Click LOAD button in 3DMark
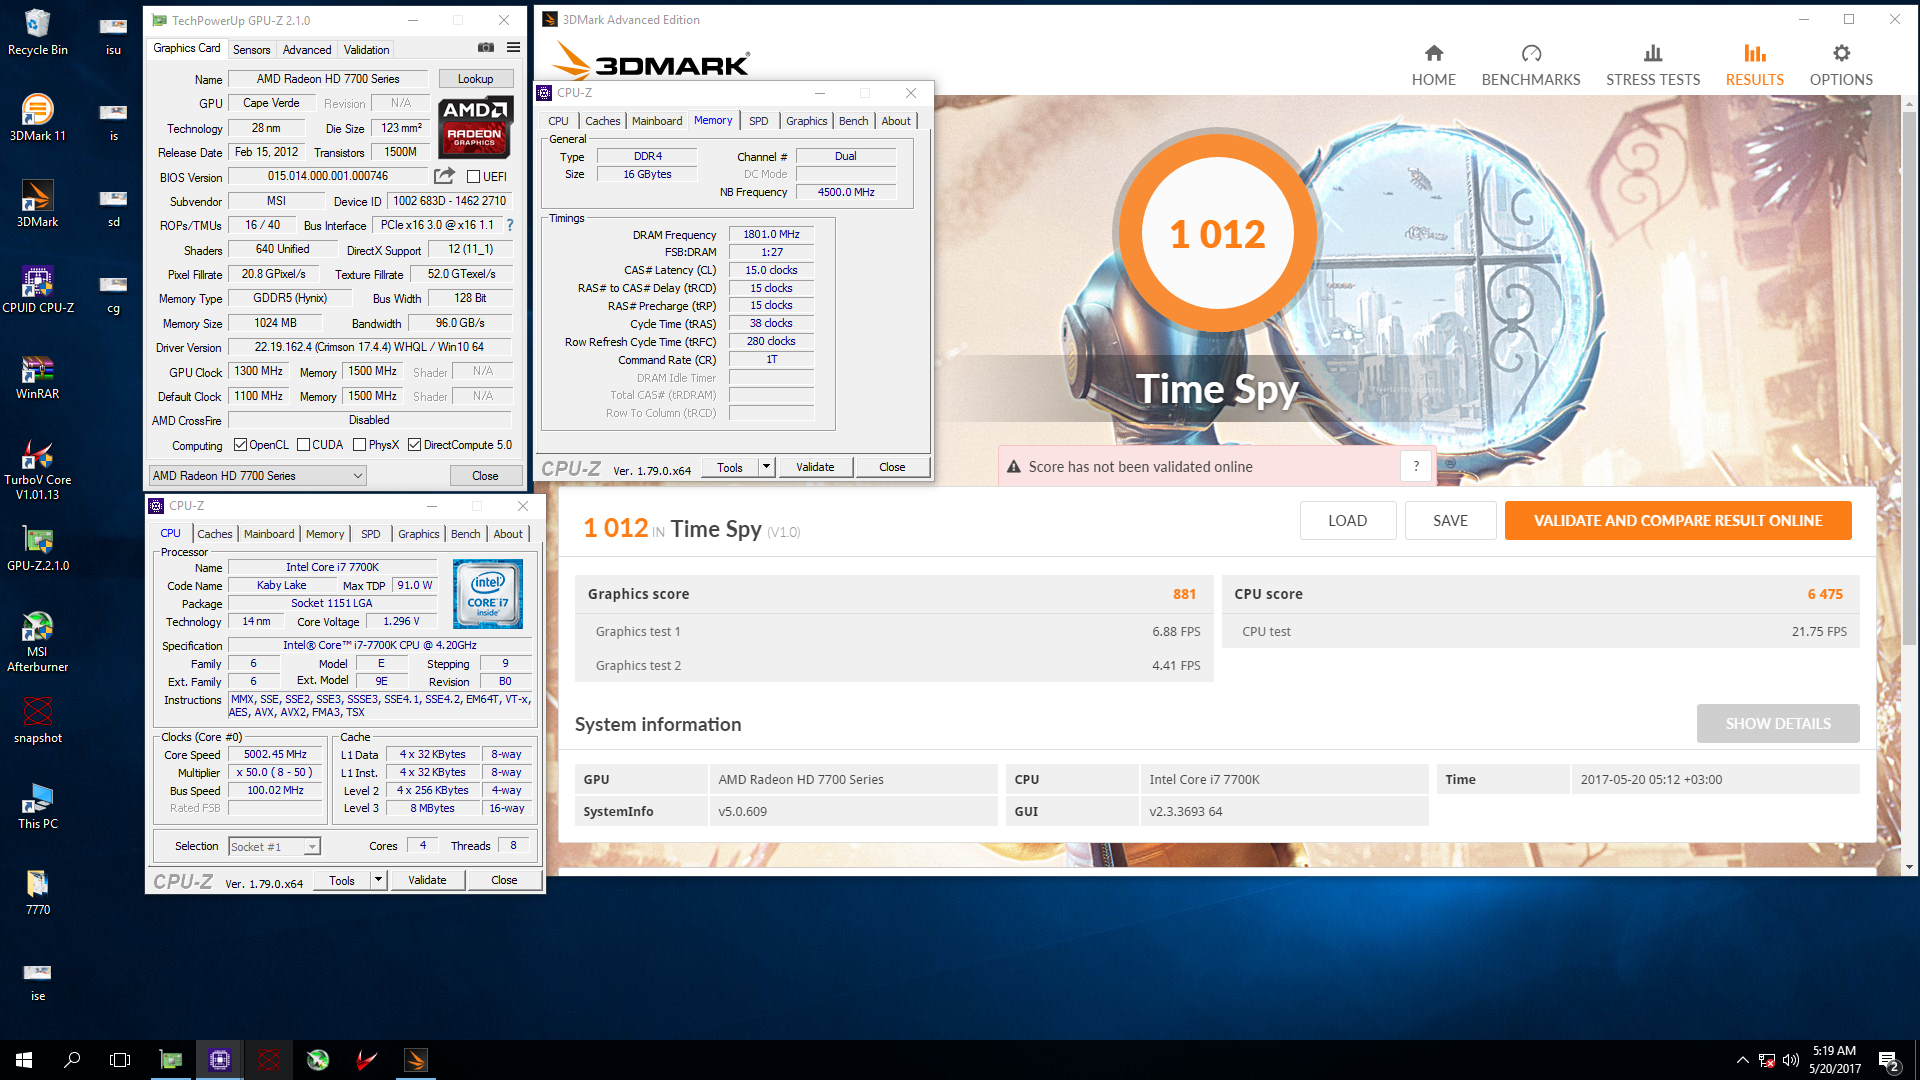The image size is (1920, 1080). [x=1347, y=520]
